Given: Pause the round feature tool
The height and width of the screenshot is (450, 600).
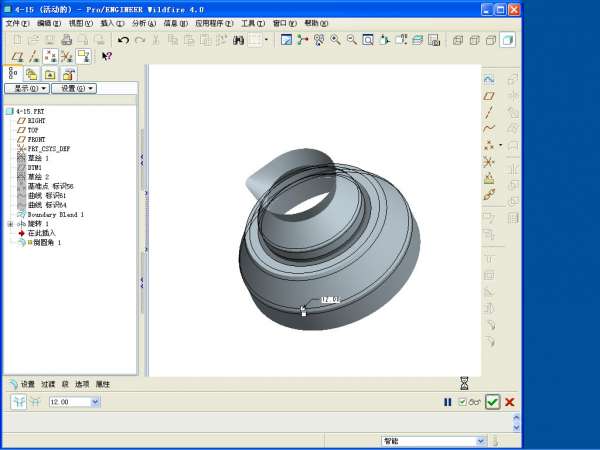Looking at the screenshot, I should [448, 402].
